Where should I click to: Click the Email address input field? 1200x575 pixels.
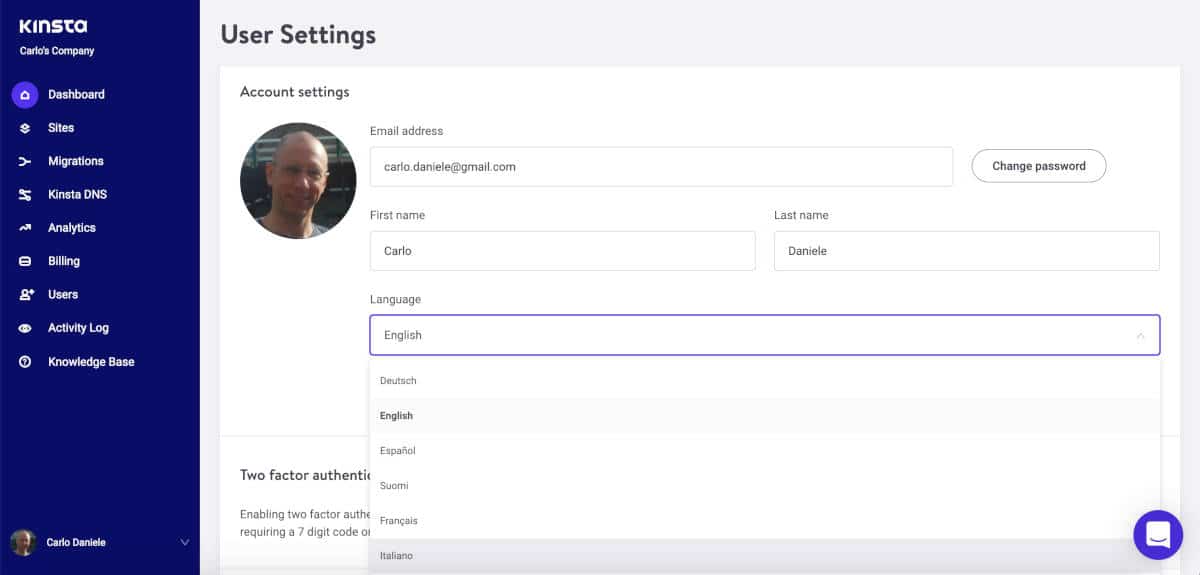coord(660,167)
